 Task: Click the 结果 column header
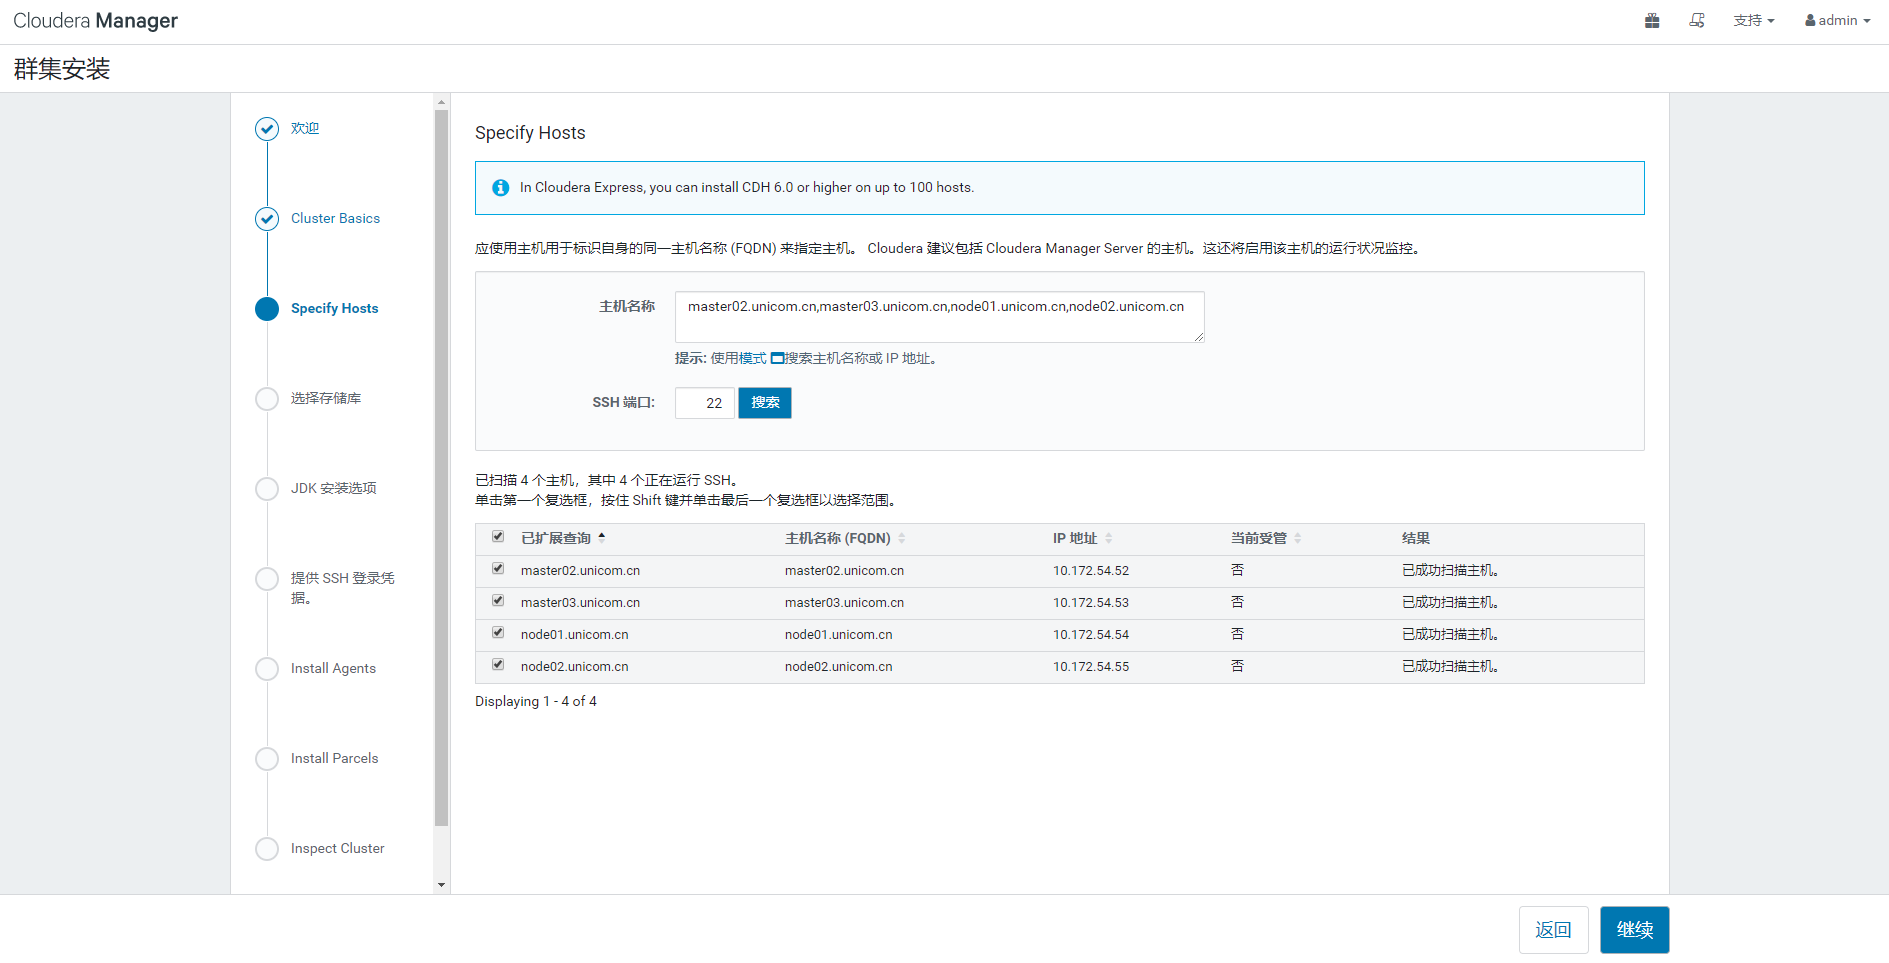click(x=1415, y=538)
